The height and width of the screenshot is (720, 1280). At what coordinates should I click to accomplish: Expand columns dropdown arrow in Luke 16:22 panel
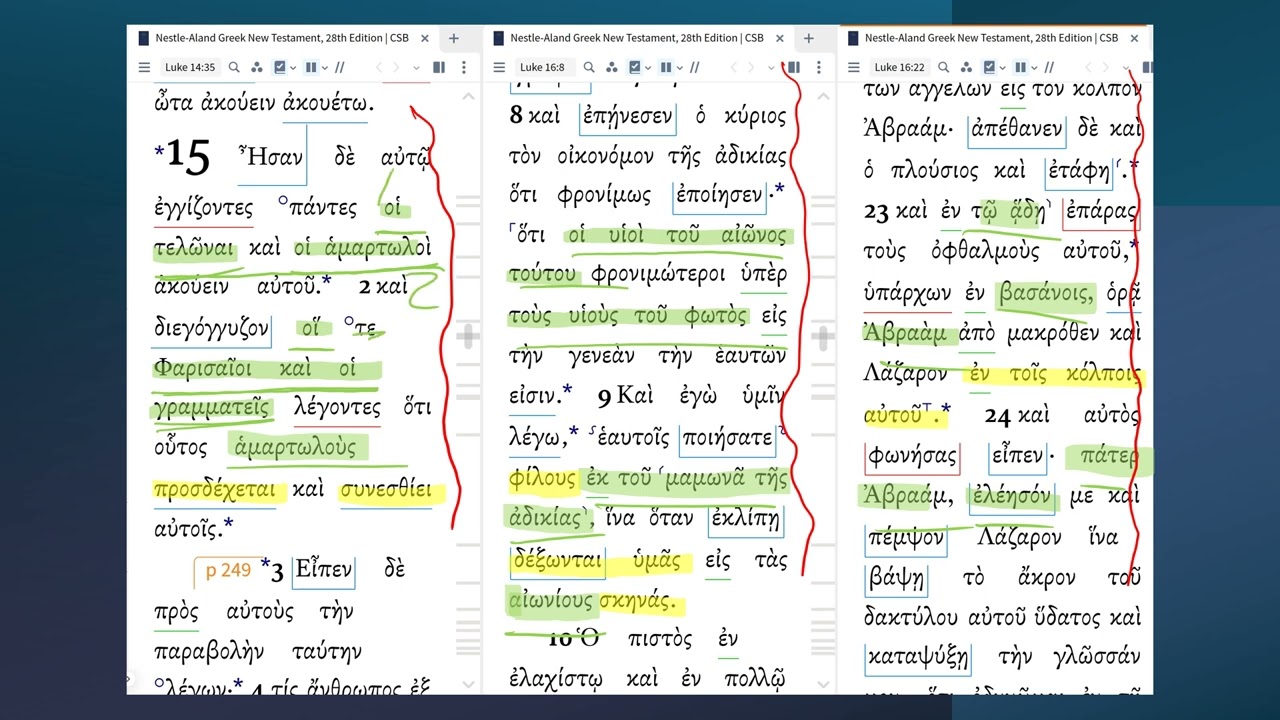click(1032, 68)
